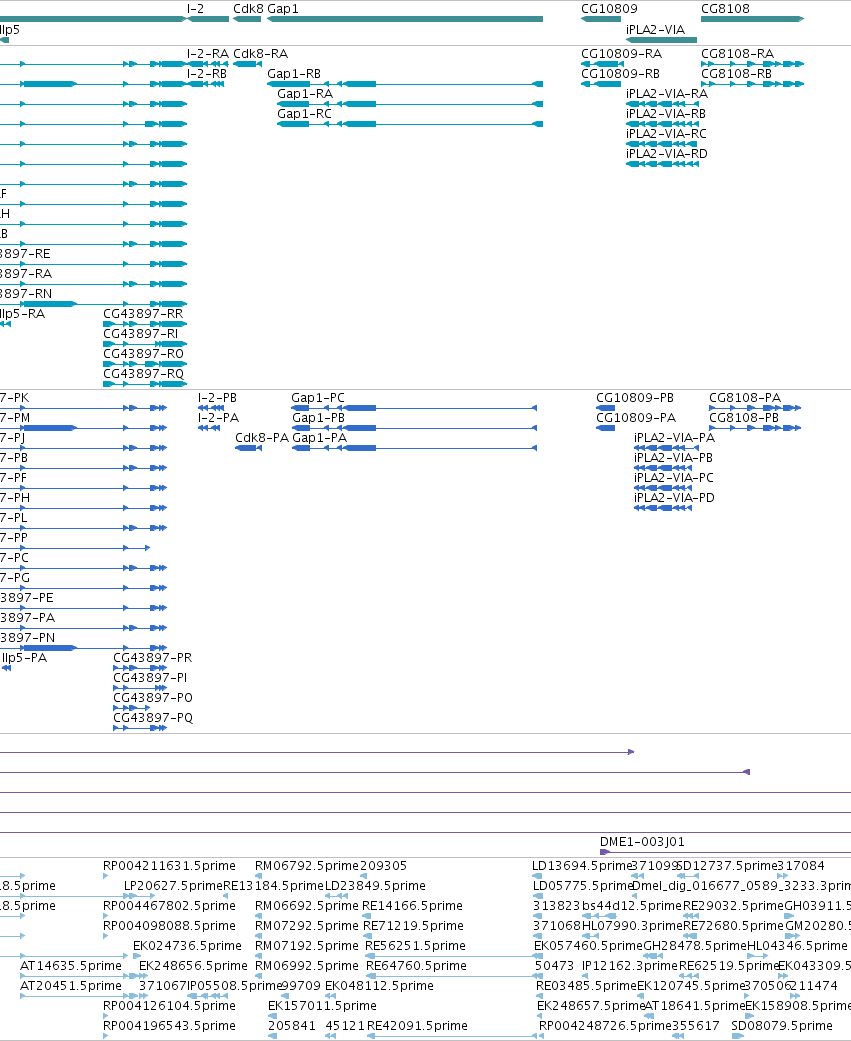Click the Ilp5-PA protein label
This screenshot has width=851, height=1041.
pyautogui.click(x=25, y=657)
